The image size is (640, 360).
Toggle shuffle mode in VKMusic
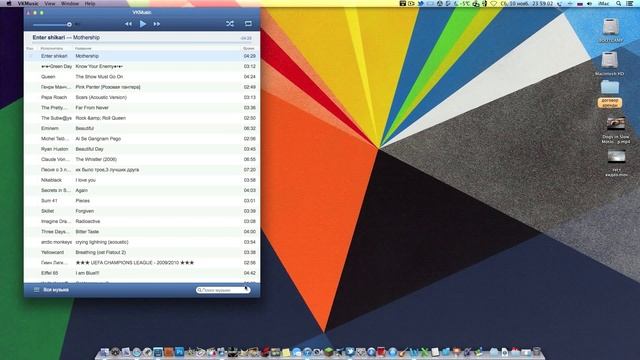tap(230, 24)
